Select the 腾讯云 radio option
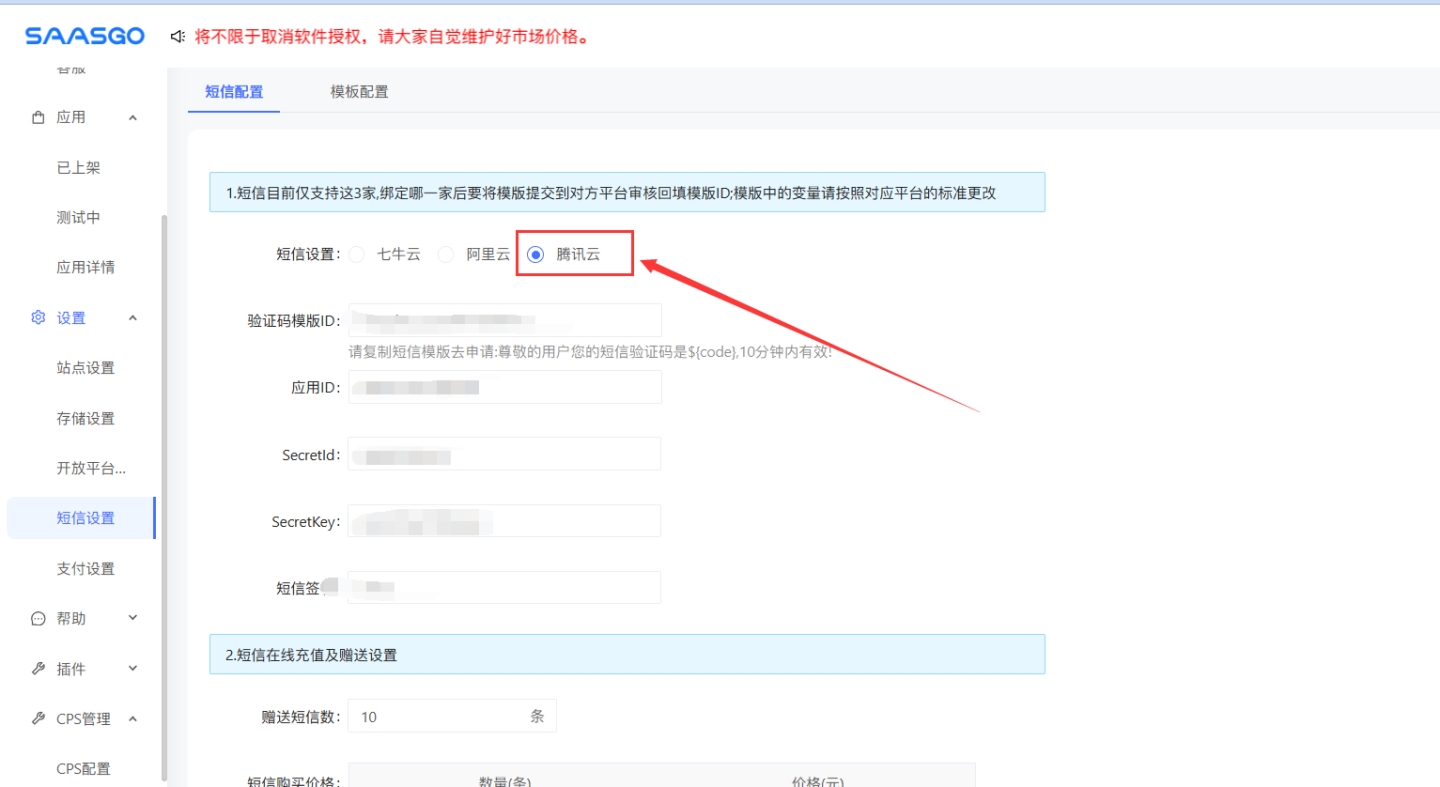 coord(536,255)
